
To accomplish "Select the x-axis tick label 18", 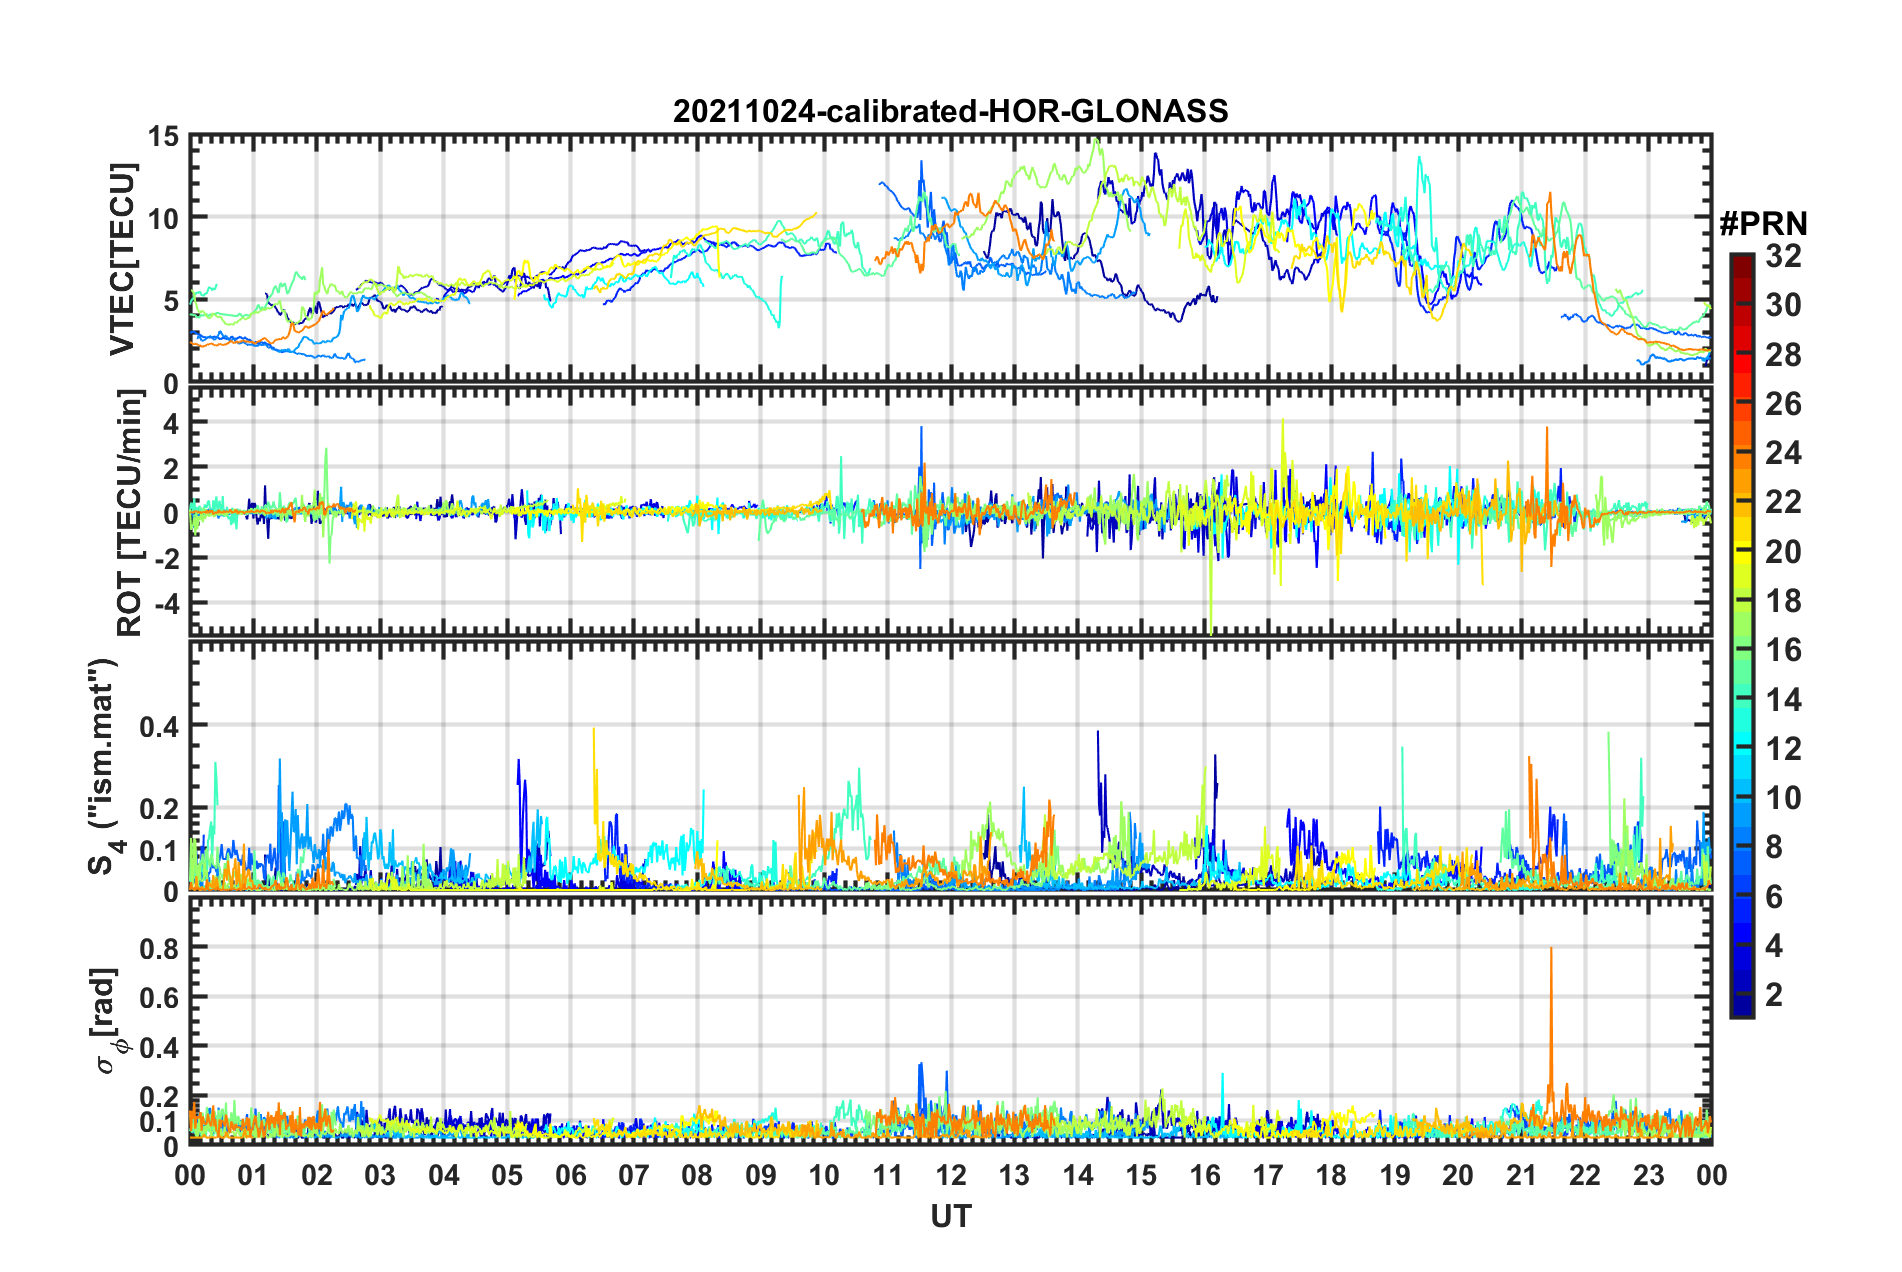I will click(1331, 1175).
